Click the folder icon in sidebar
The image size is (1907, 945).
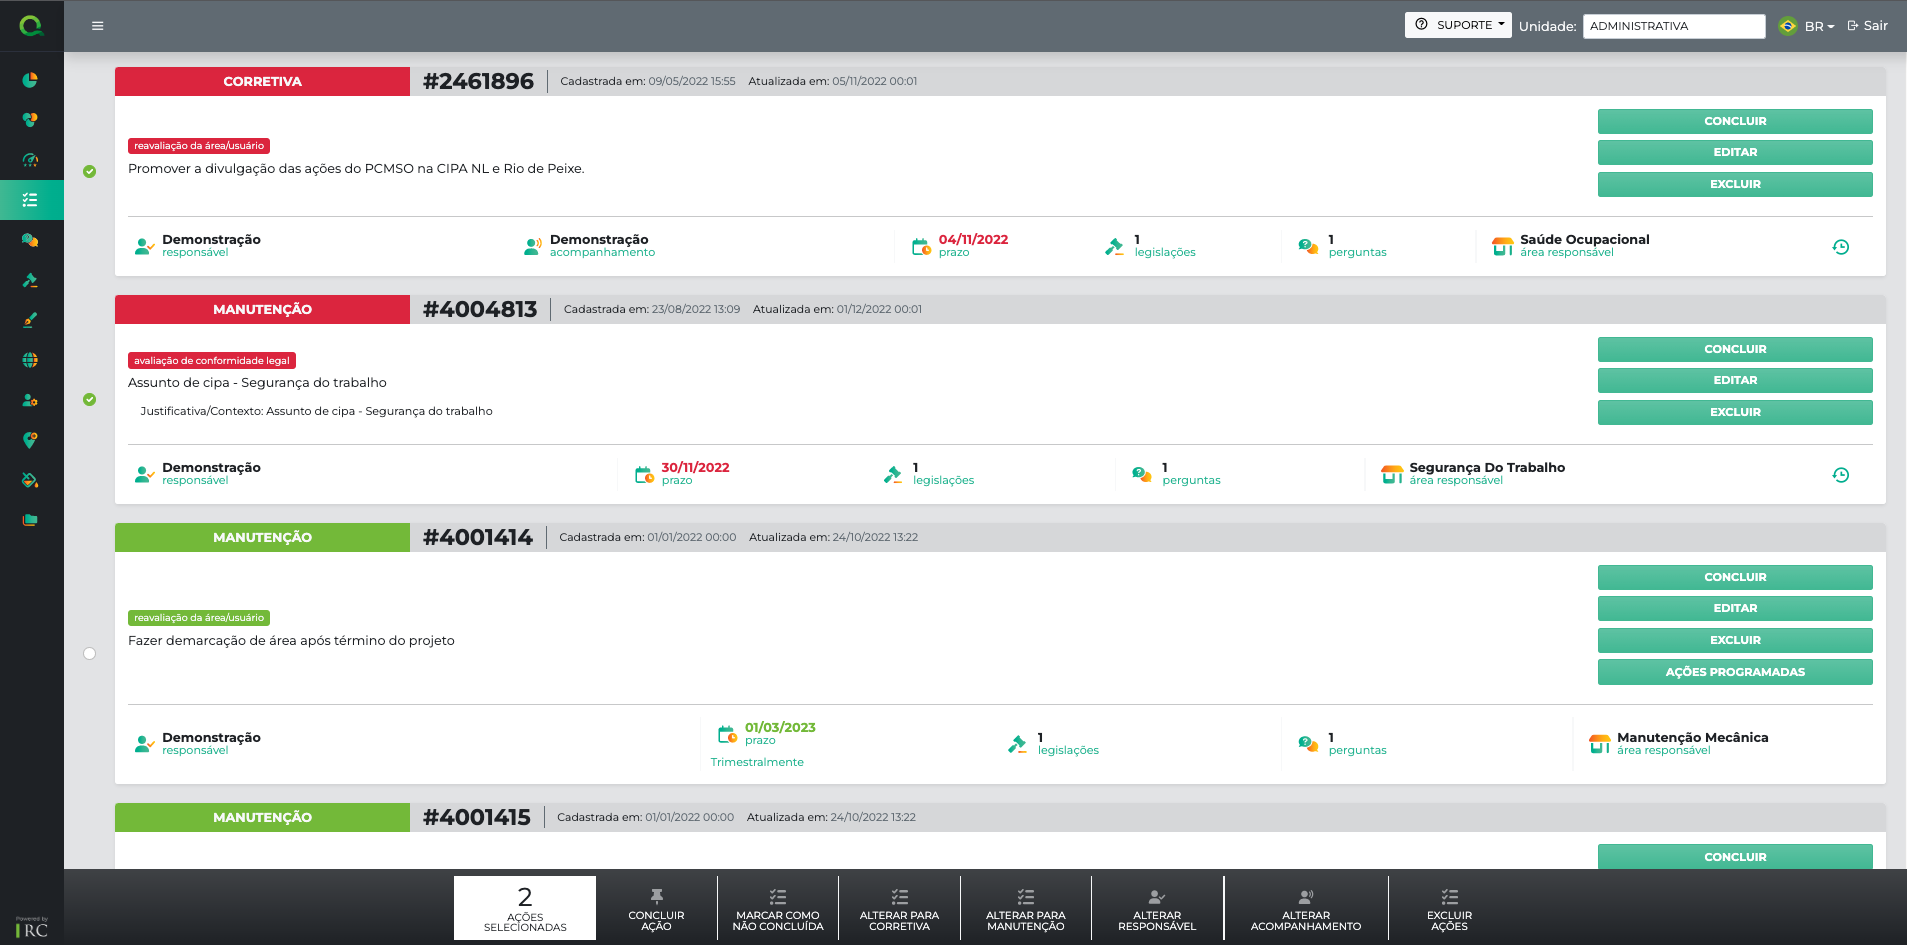pyautogui.click(x=30, y=520)
